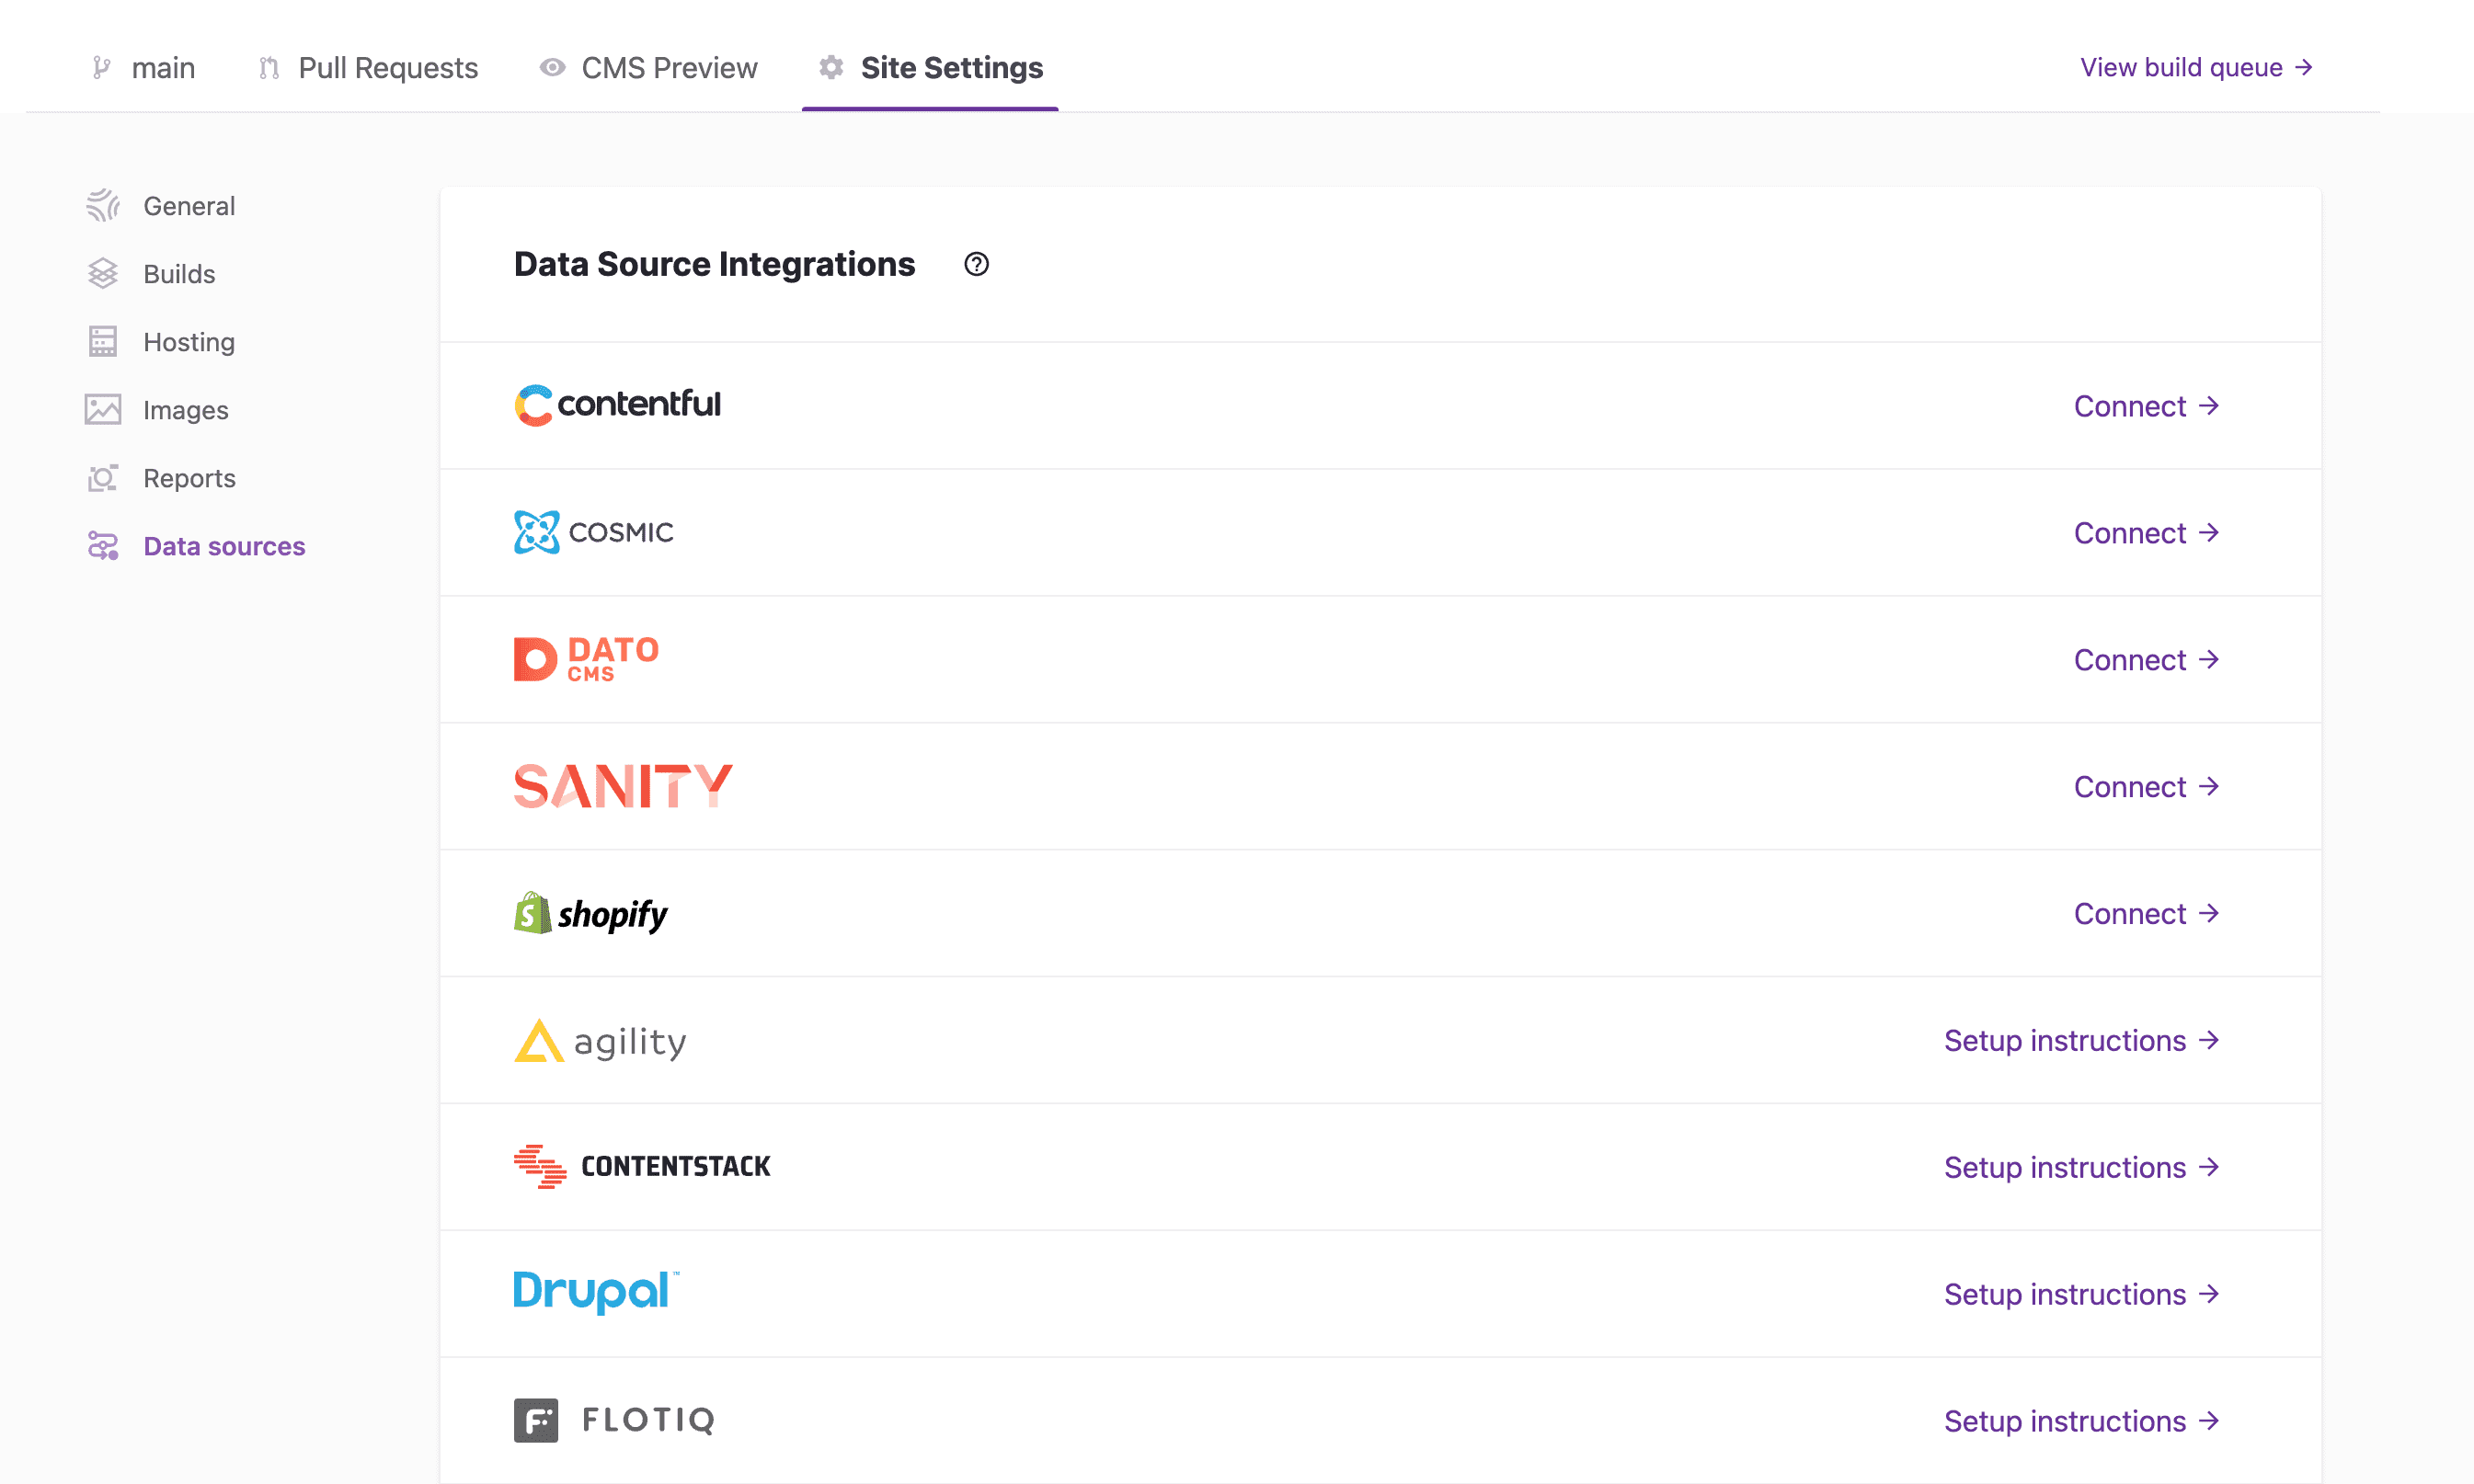2474x1484 pixels.
Task: Click the Shopify logo
Action: point(591,913)
